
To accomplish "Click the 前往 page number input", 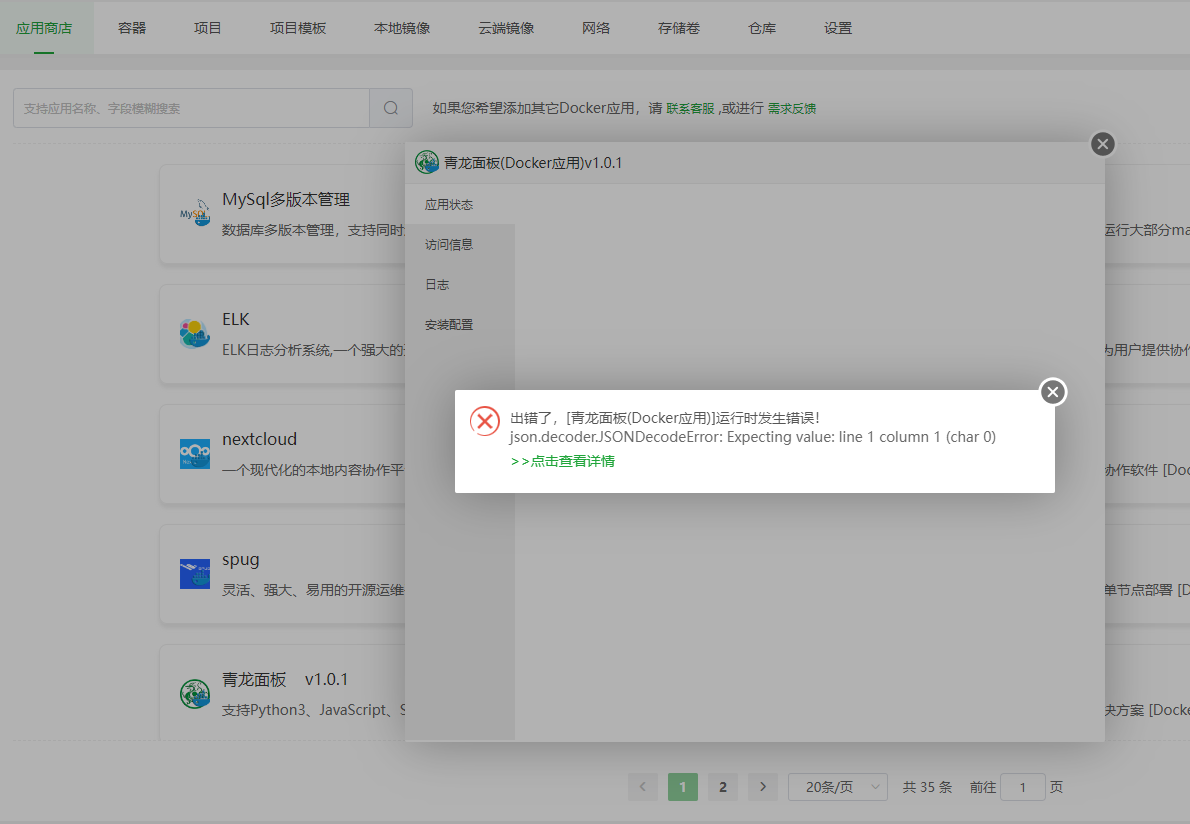I will (x=1022, y=787).
